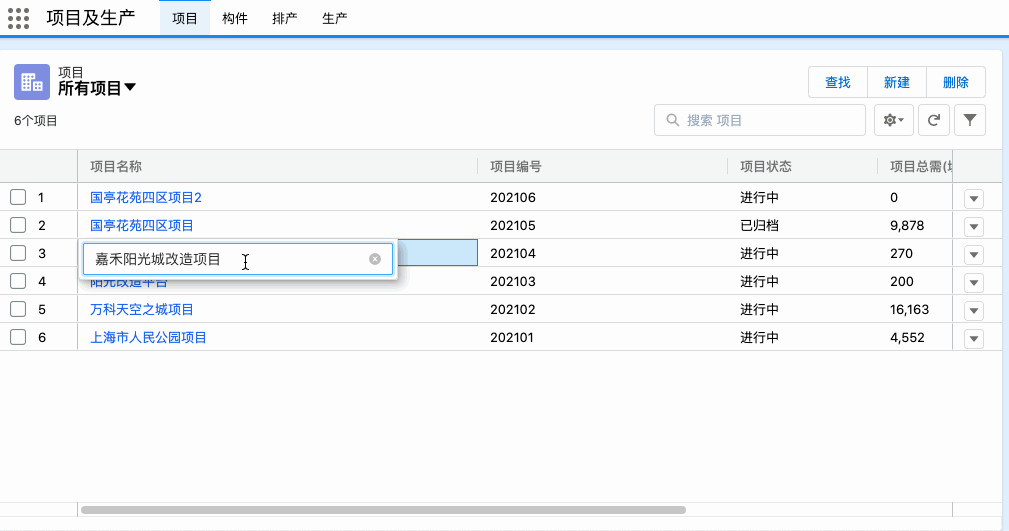The image size is (1009, 531).
Task: Open row actions menu for project 202102
Action: (x=974, y=311)
